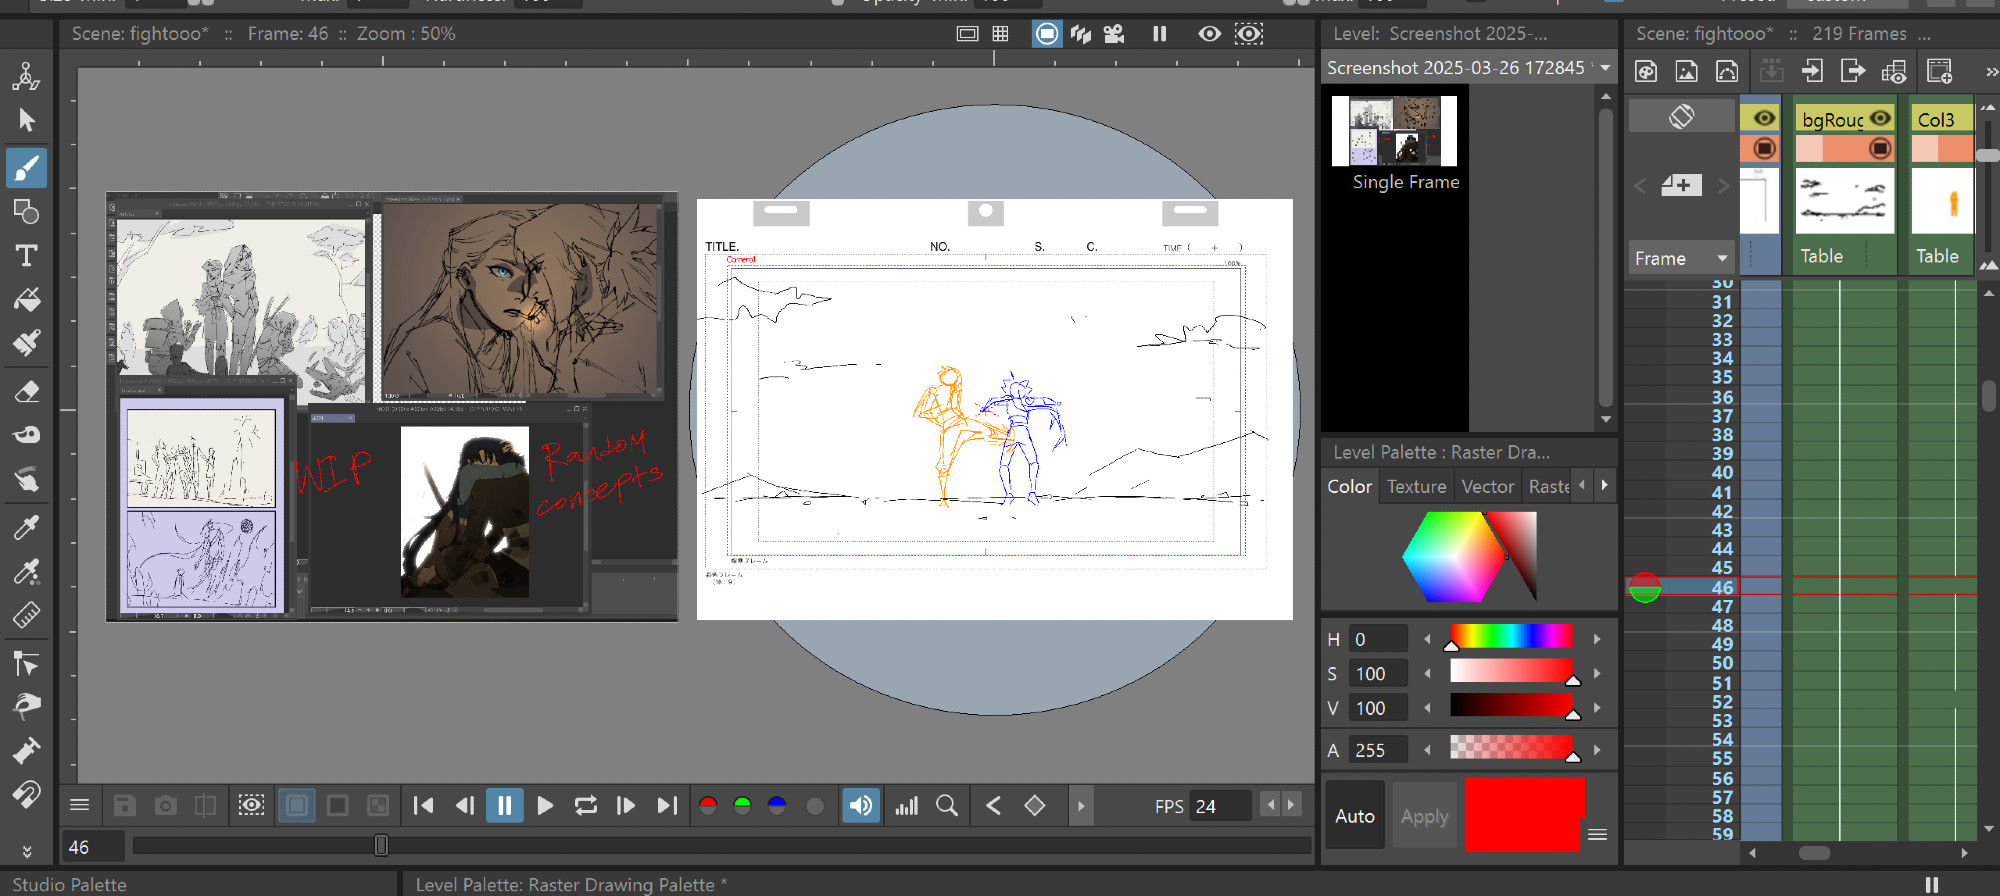Select the Pinch tool

pos(26,707)
